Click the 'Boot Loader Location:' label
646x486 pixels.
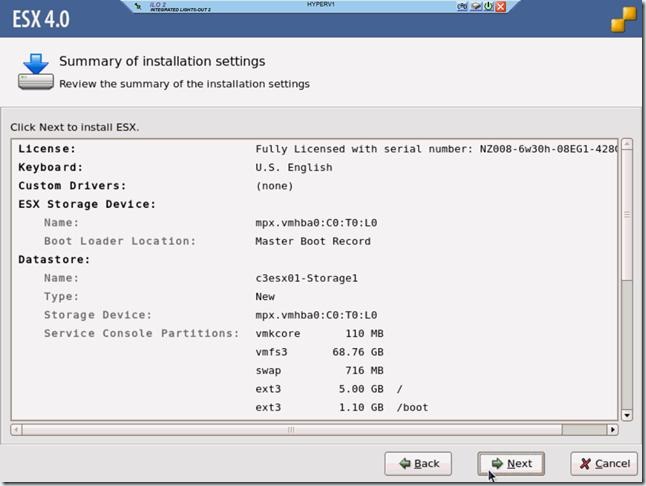coord(120,241)
